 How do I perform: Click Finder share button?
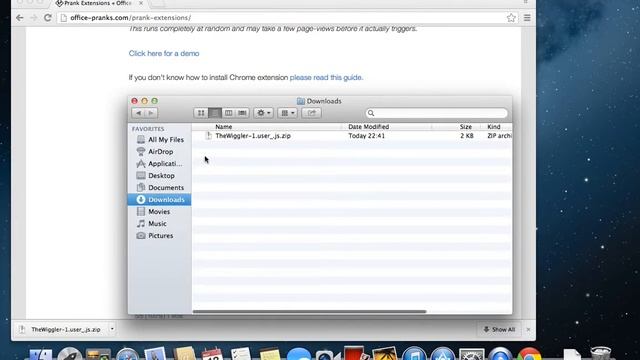(x=311, y=113)
